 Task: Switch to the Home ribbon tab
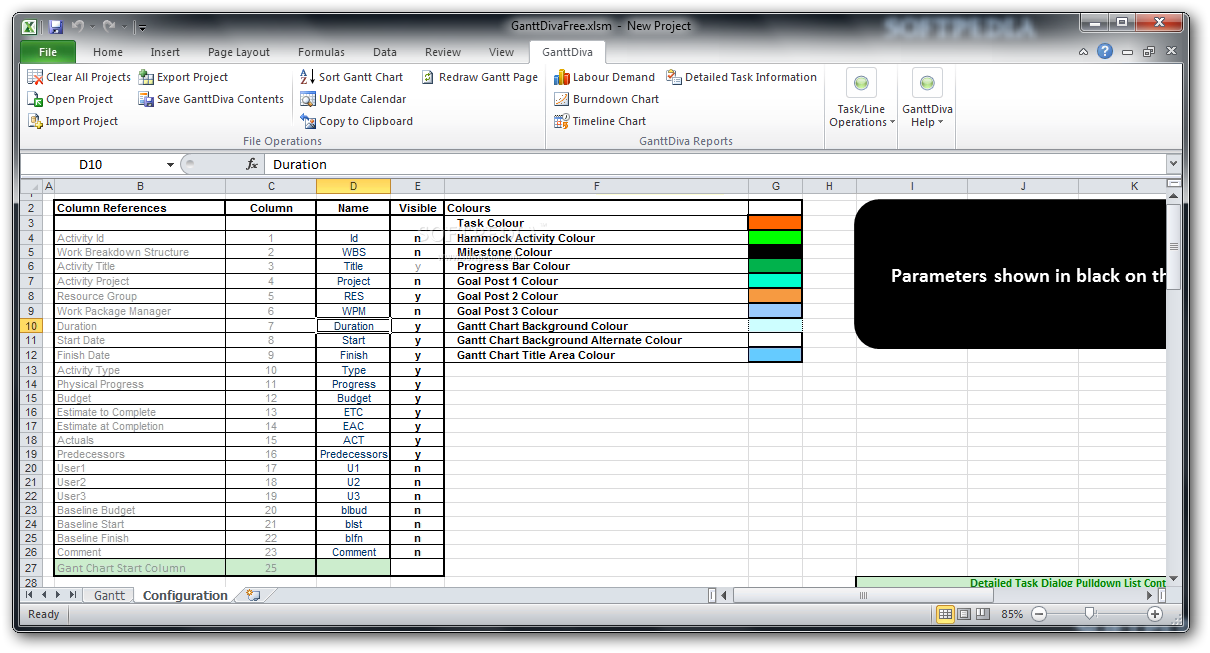tap(108, 52)
